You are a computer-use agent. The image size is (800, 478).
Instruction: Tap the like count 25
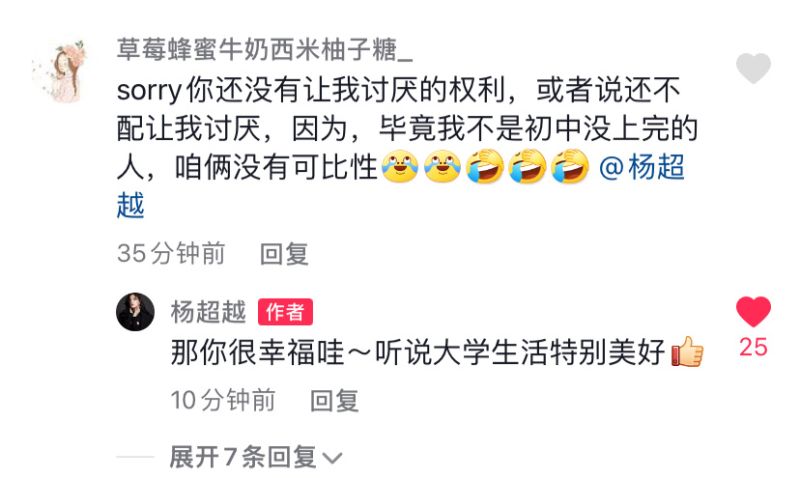click(753, 347)
